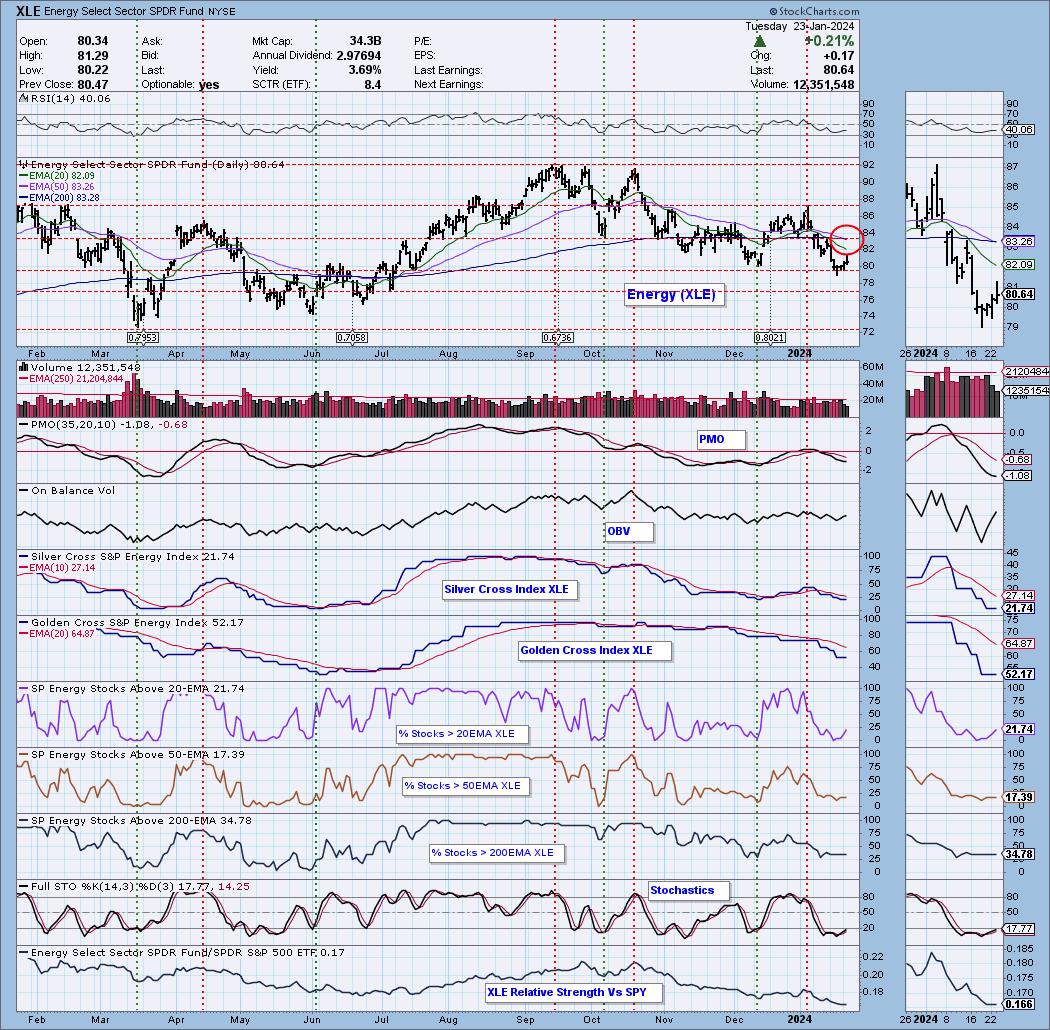Click the SP Energy Stocks Above 200-EMA legend
Image resolution: width=1050 pixels, height=1030 pixels.
click(135, 820)
